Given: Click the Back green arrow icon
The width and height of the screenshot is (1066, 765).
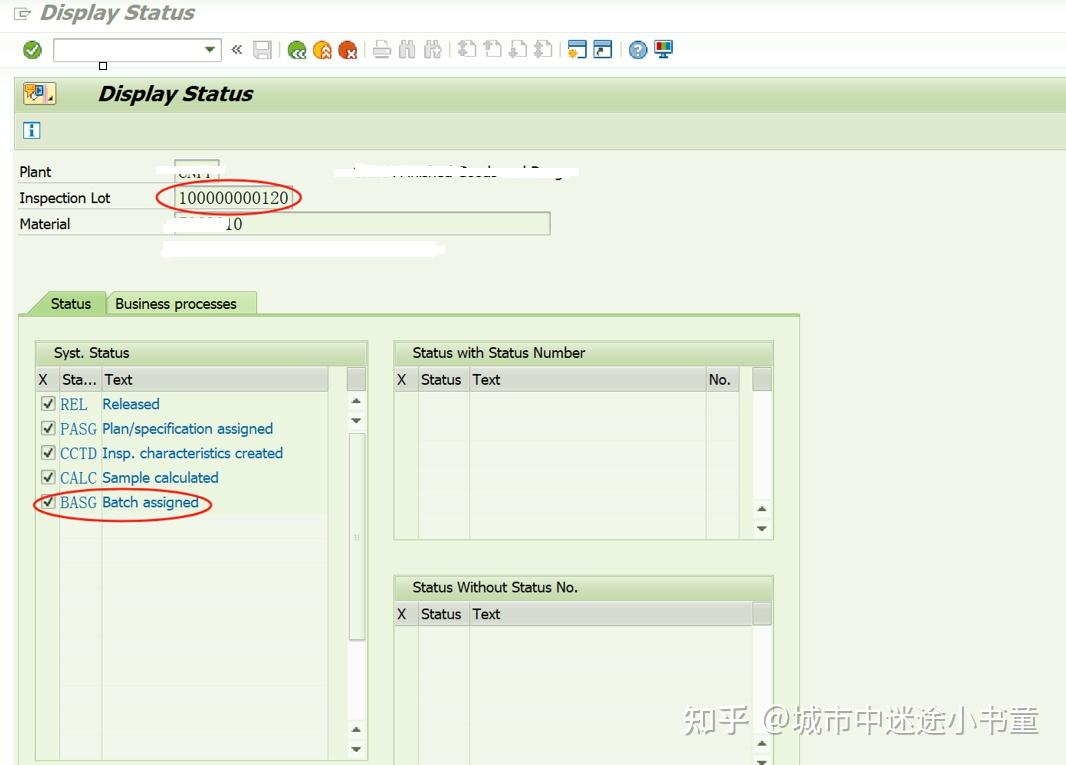Looking at the screenshot, I should coord(296,50).
